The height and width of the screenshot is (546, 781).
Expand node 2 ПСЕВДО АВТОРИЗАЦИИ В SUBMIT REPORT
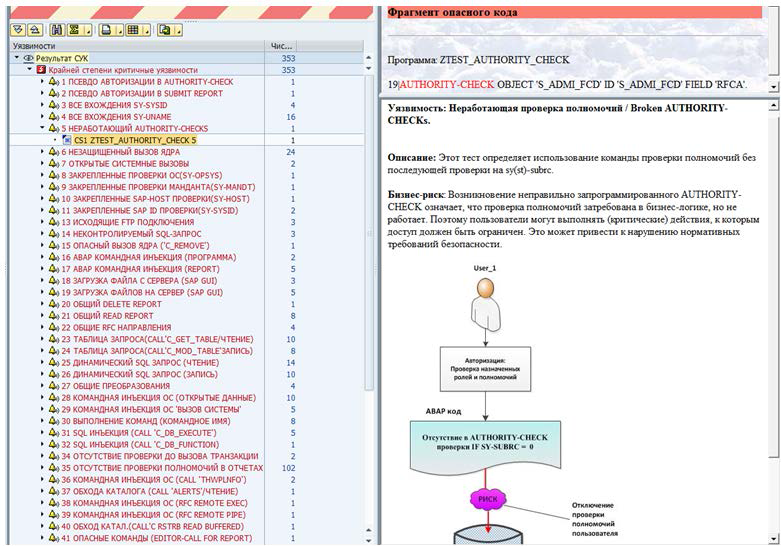click(x=42, y=93)
